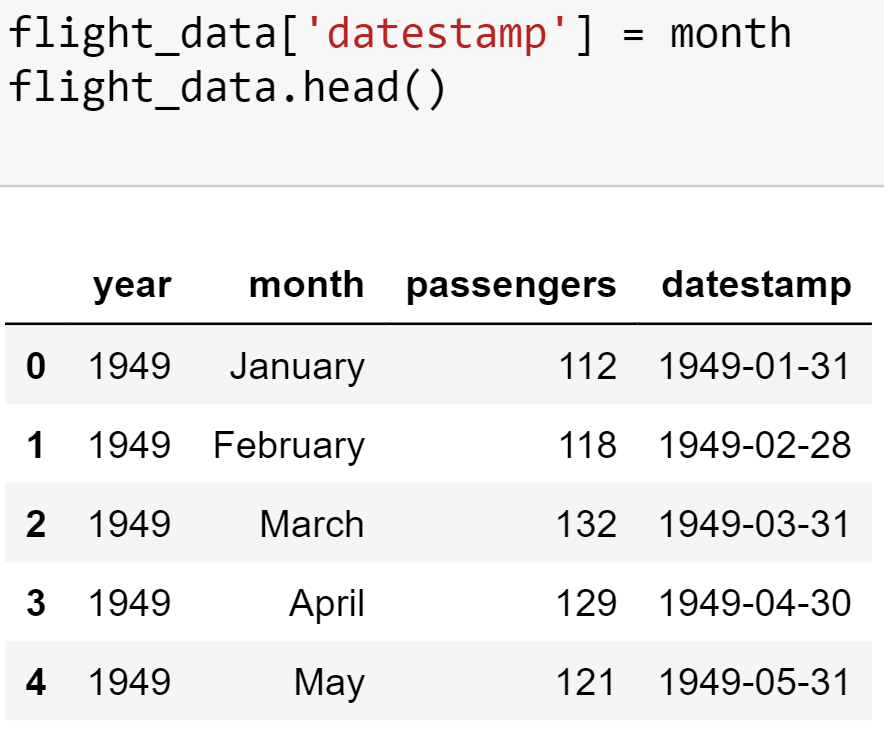Click the datestamp cell 1949-05-31

tap(755, 683)
